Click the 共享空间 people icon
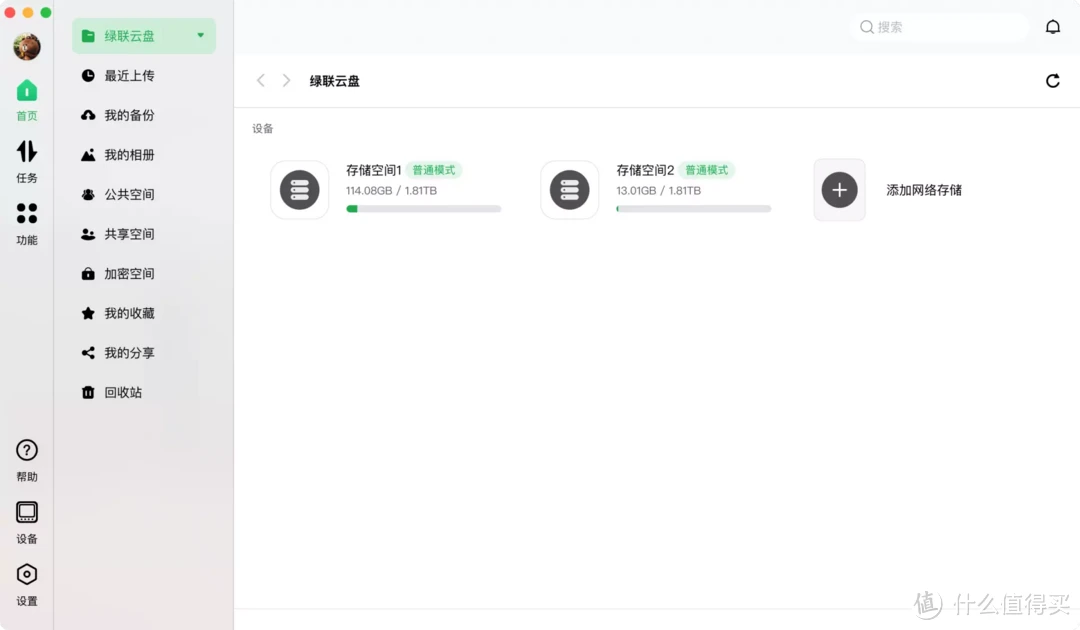1080x630 pixels. [88, 234]
